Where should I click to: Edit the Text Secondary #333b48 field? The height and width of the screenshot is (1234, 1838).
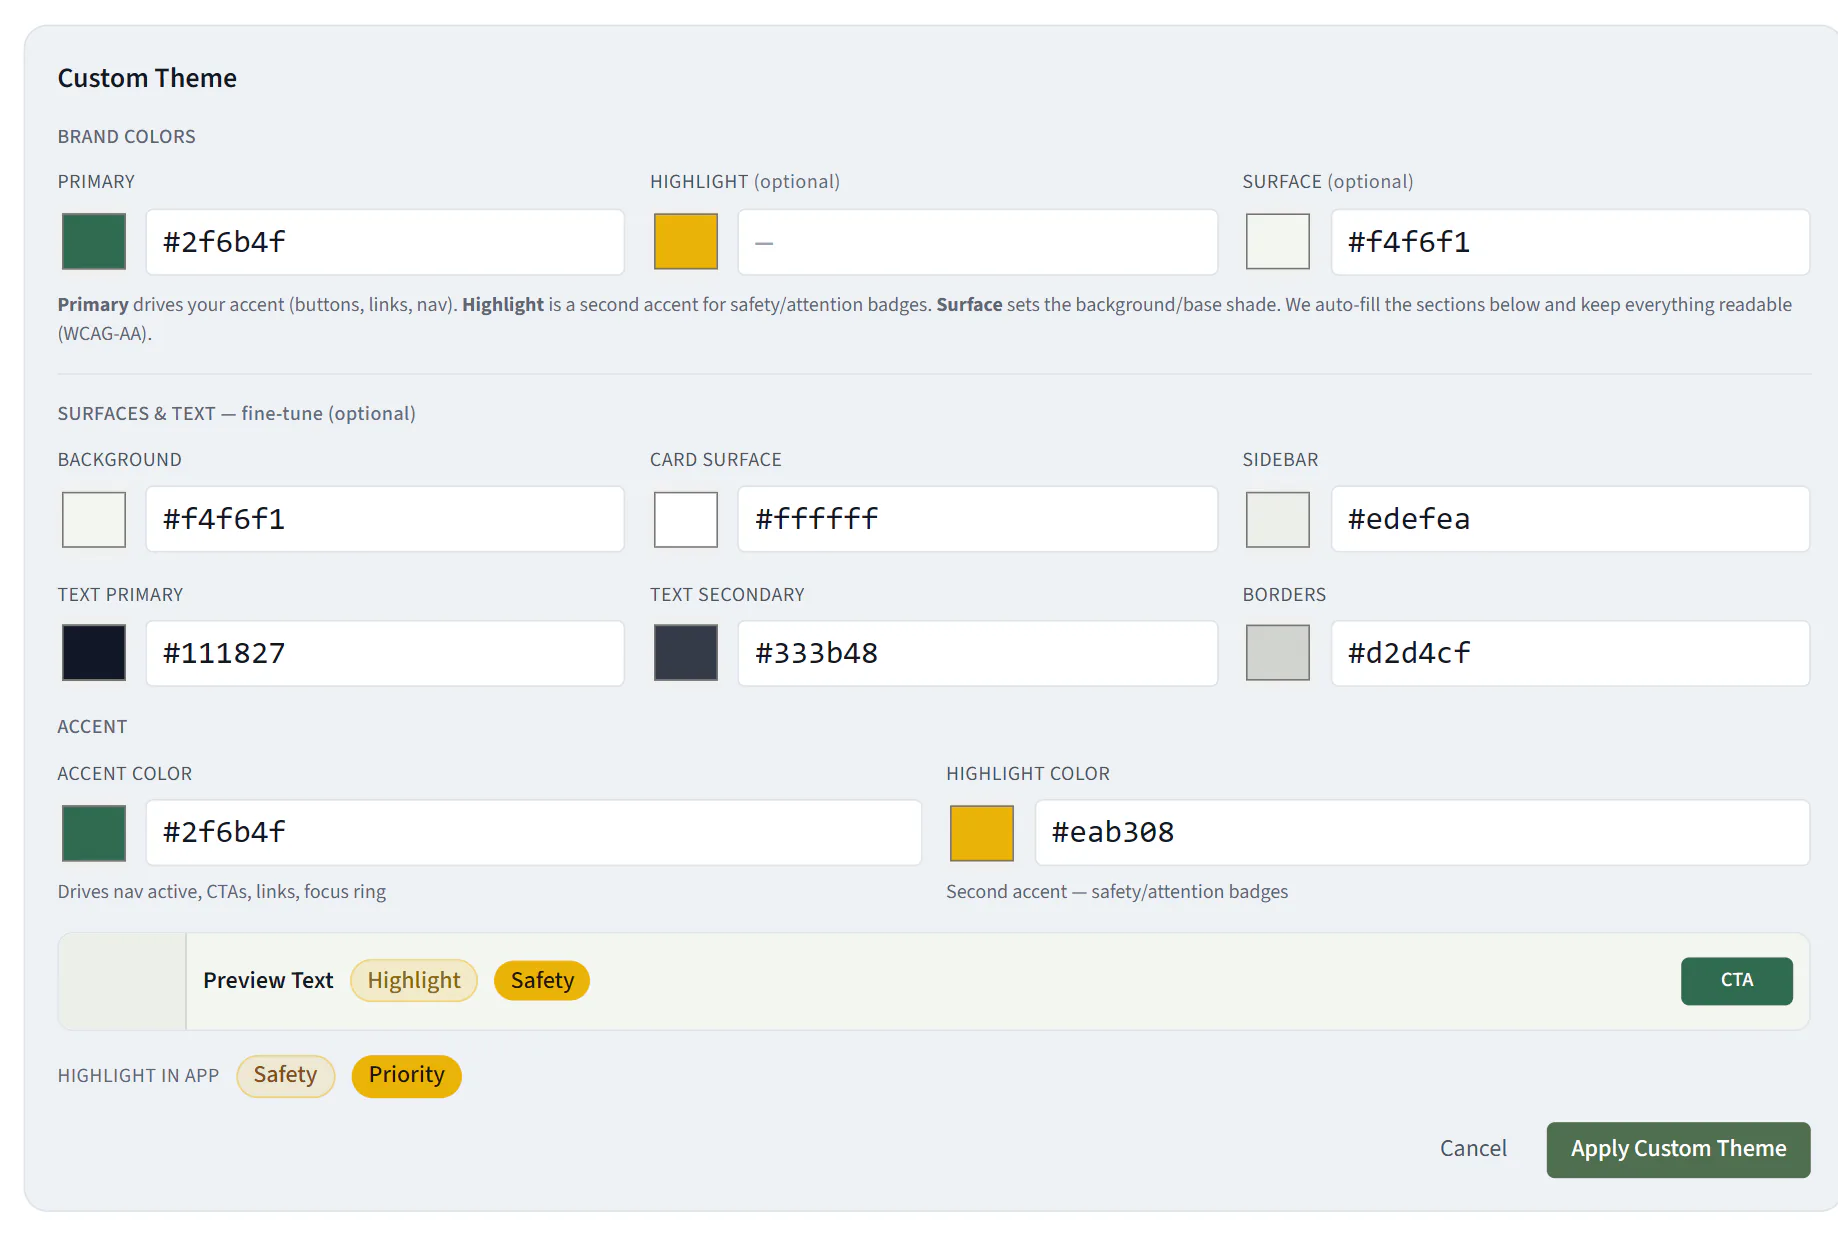978,653
